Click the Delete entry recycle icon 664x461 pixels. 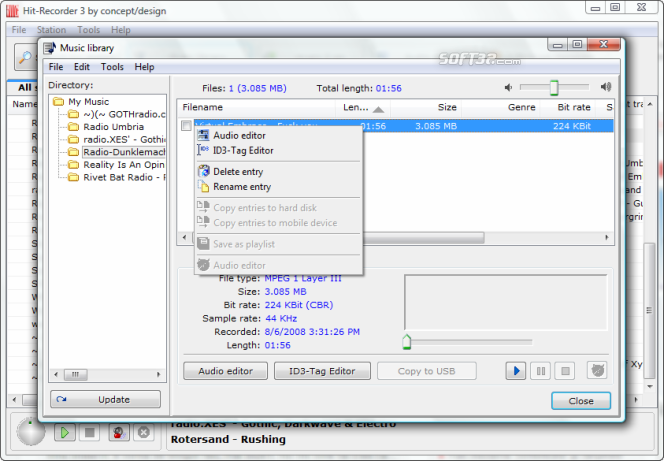[x=204, y=171]
